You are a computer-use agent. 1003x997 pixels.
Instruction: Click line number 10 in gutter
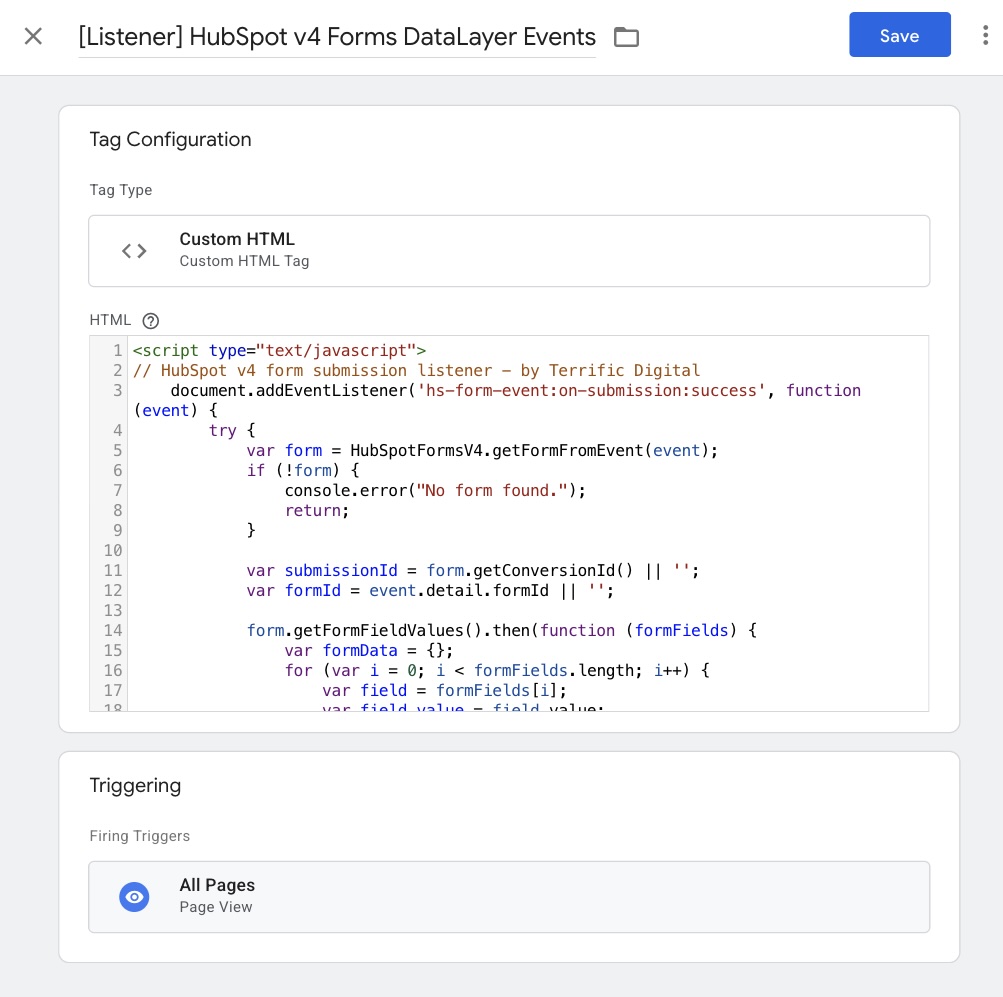tap(113, 551)
